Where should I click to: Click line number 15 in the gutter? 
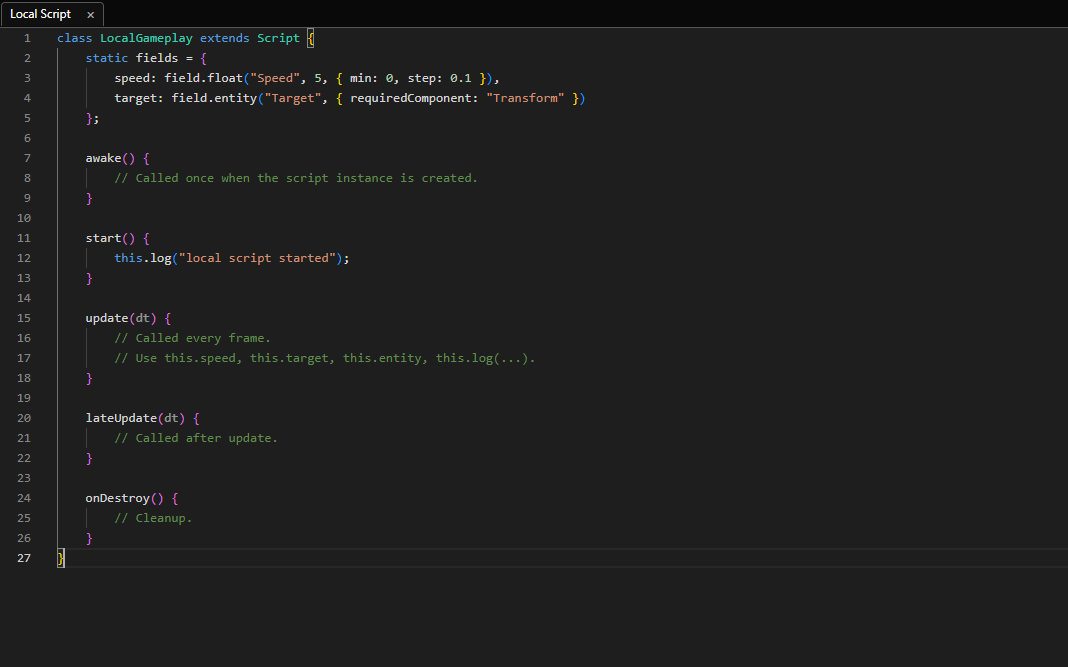pos(24,318)
